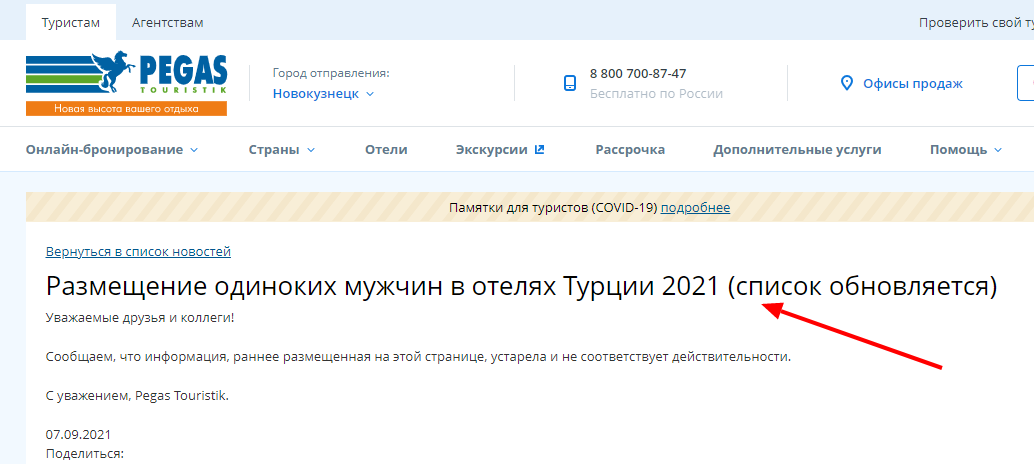Viewport: 1034px width, 464px height.
Task: Select the map pin location icon
Action: (847, 83)
